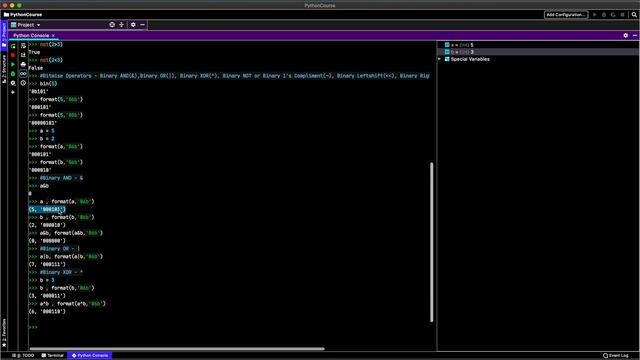Toggle soft-wrap in the console
The image size is (640, 360).
(23, 46)
